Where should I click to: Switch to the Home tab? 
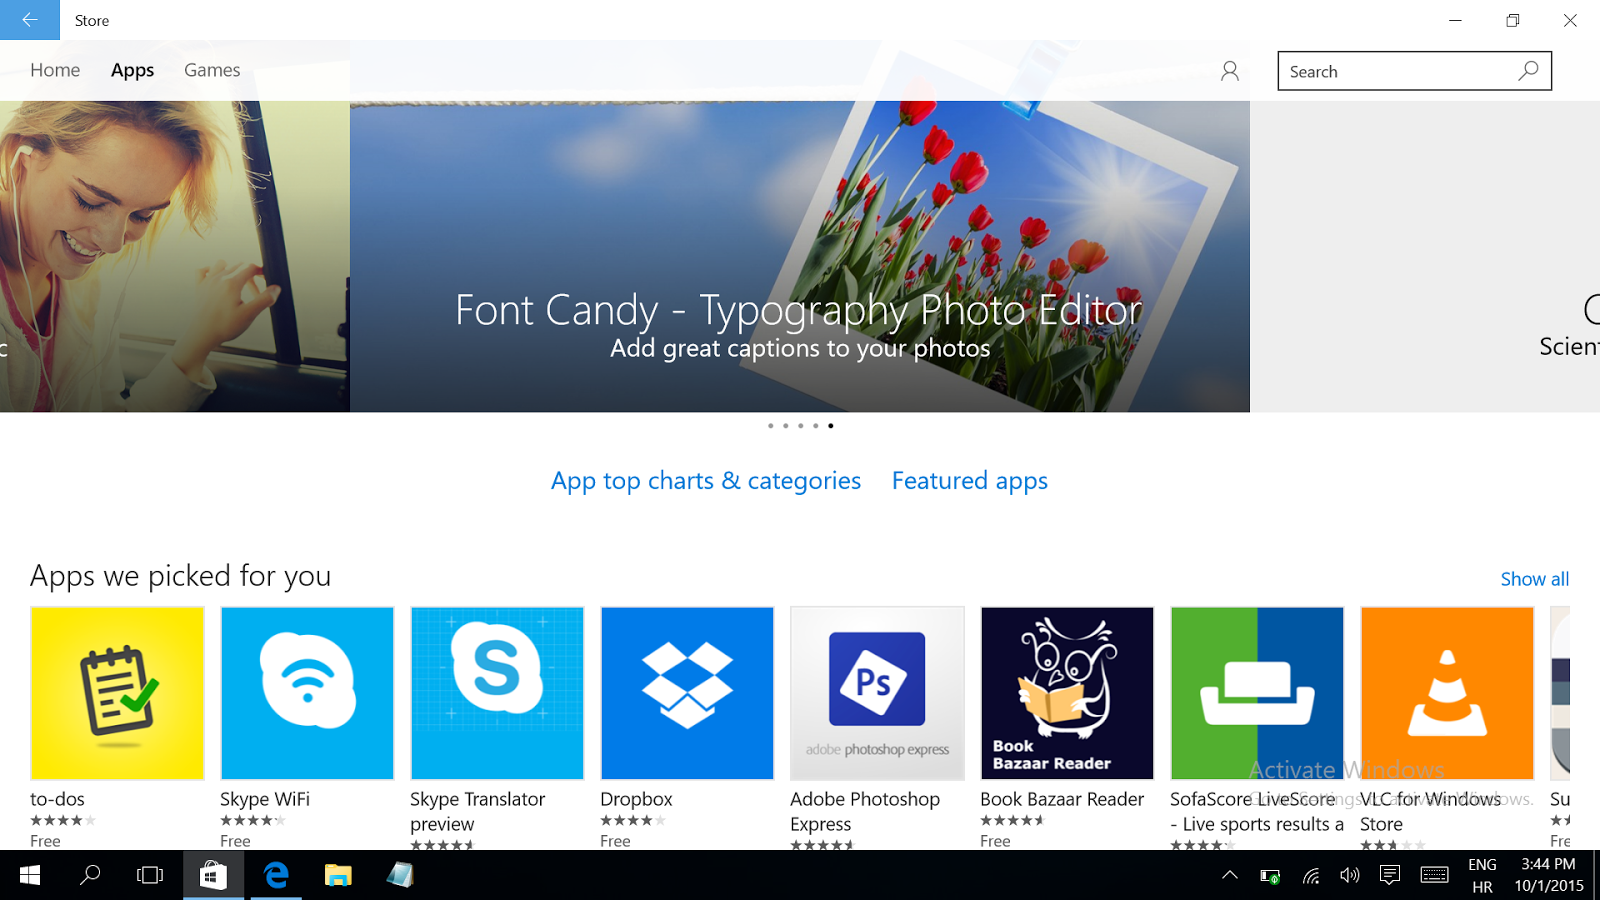point(55,70)
